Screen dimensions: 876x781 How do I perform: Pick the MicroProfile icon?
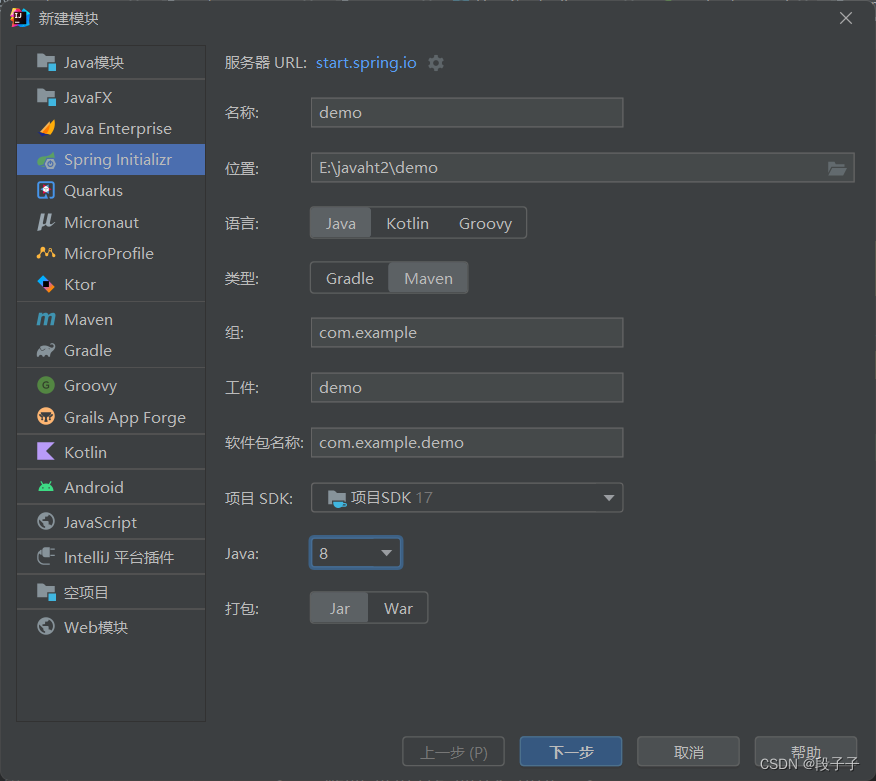[46, 253]
